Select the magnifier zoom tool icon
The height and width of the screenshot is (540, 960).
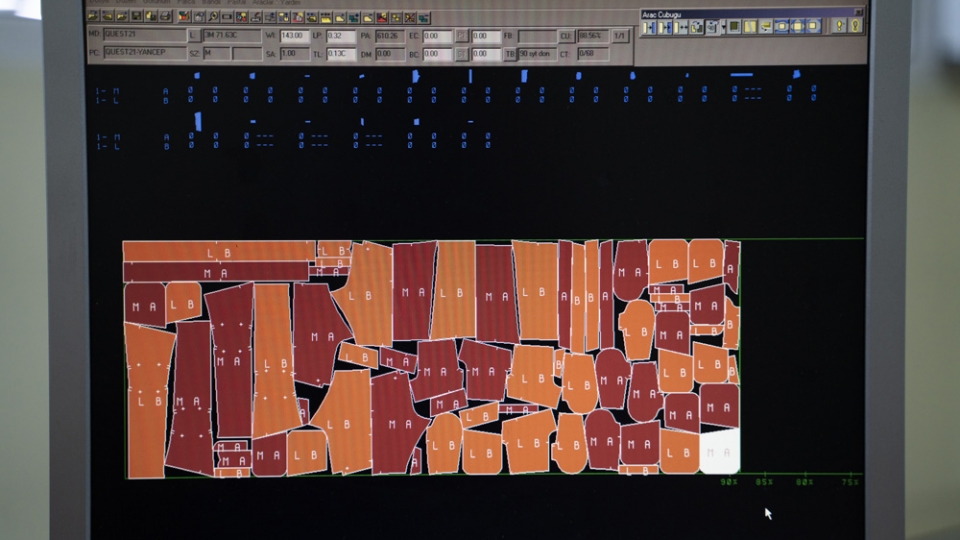[x=213, y=17]
